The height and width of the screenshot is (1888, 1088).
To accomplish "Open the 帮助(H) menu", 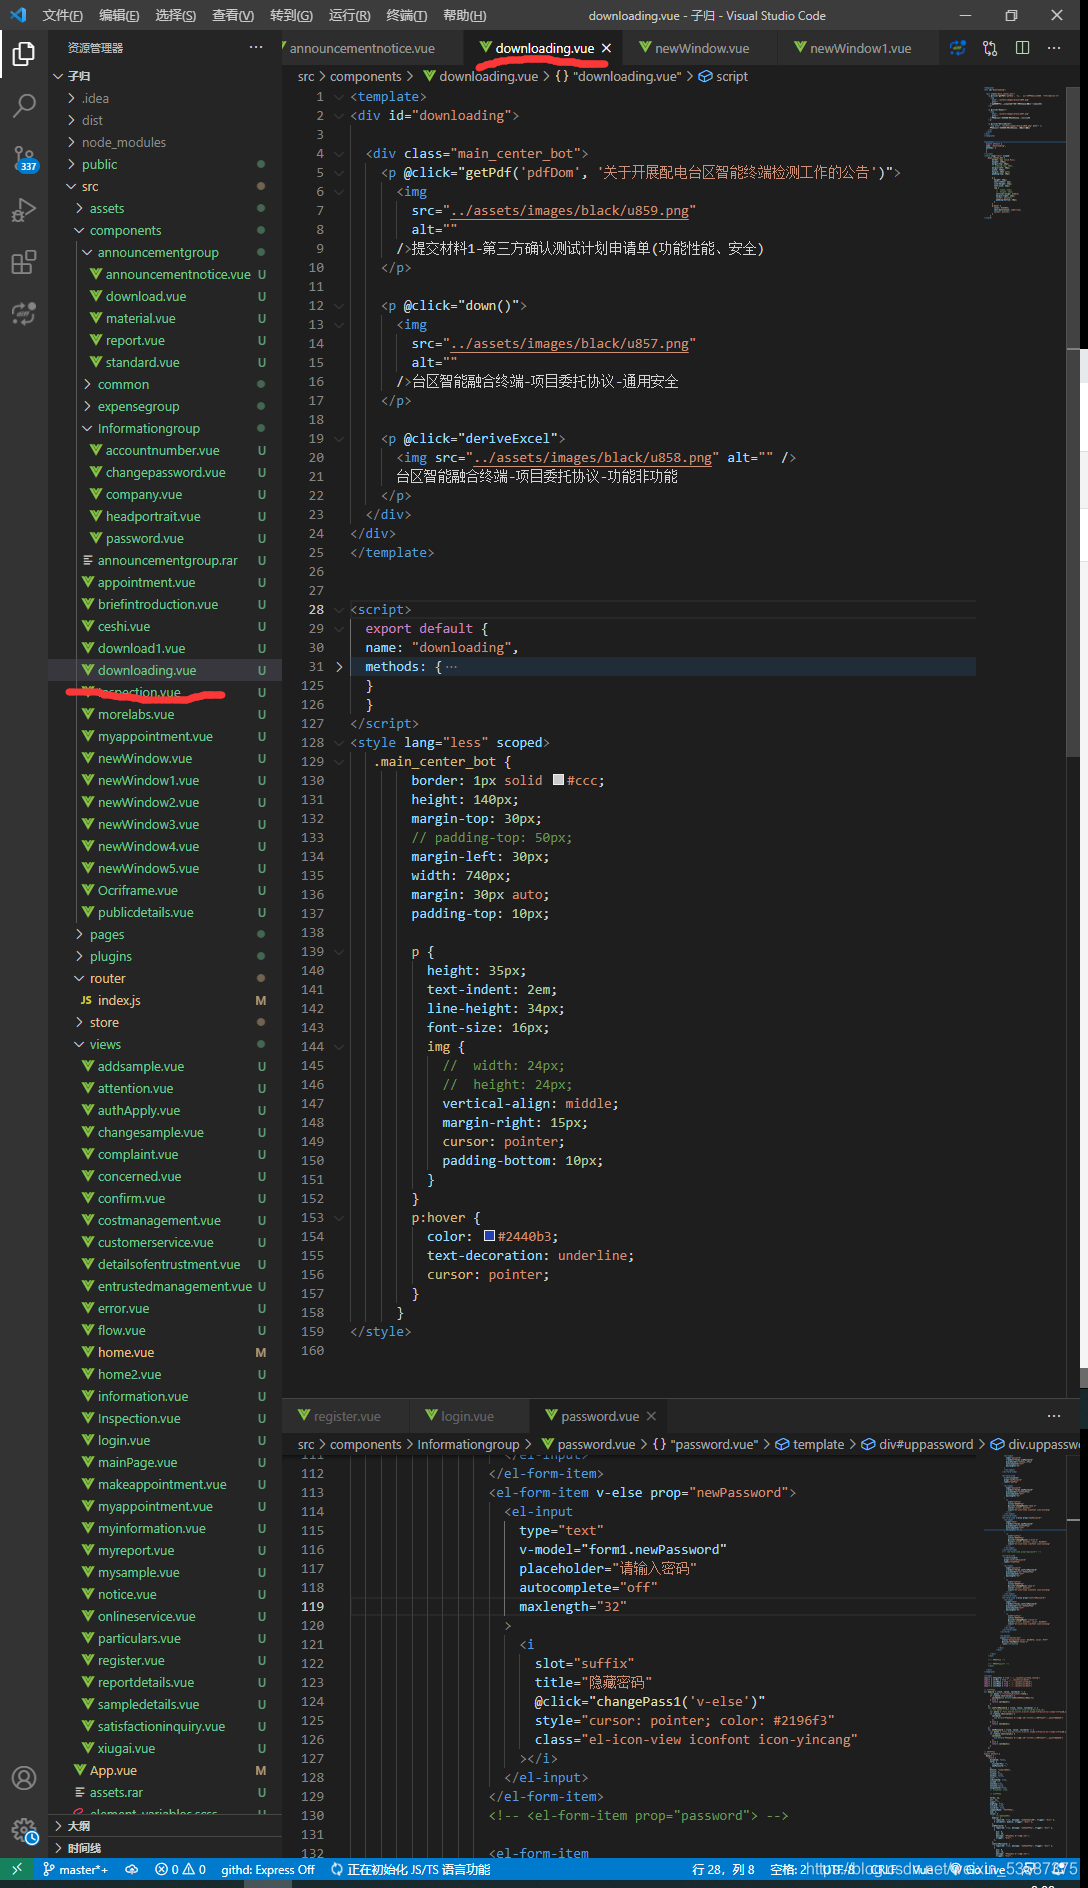I will pyautogui.click(x=465, y=15).
